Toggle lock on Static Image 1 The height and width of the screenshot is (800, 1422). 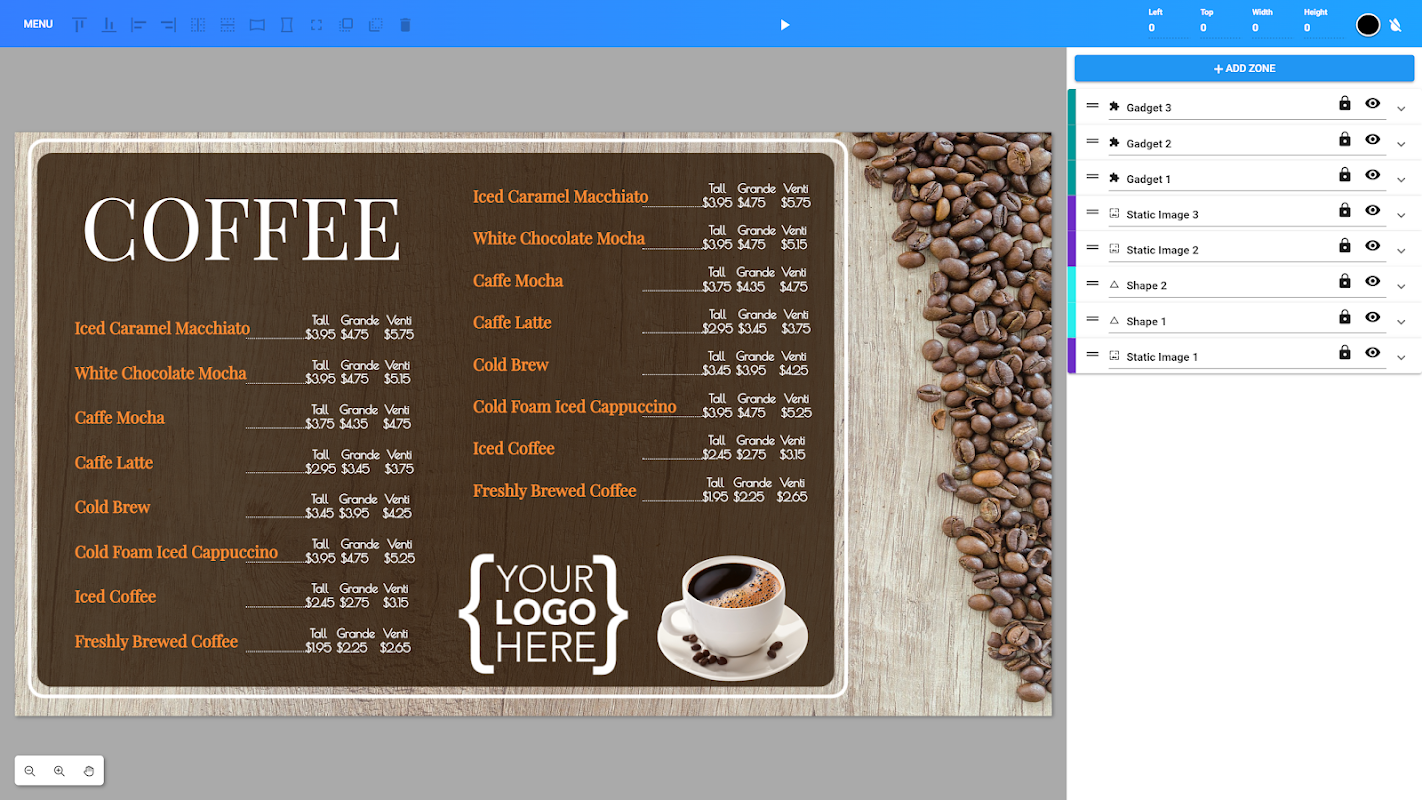[x=1345, y=352]
